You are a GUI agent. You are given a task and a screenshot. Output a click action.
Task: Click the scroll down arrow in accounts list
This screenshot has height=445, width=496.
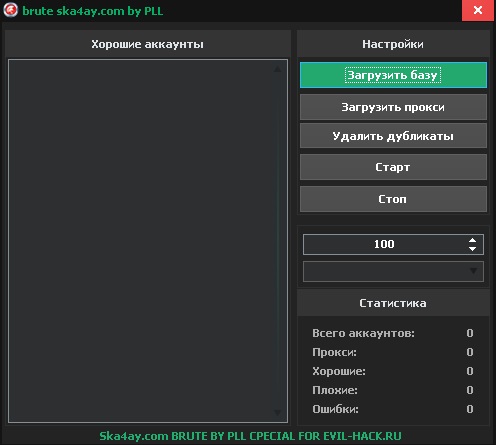pos(277,413)
